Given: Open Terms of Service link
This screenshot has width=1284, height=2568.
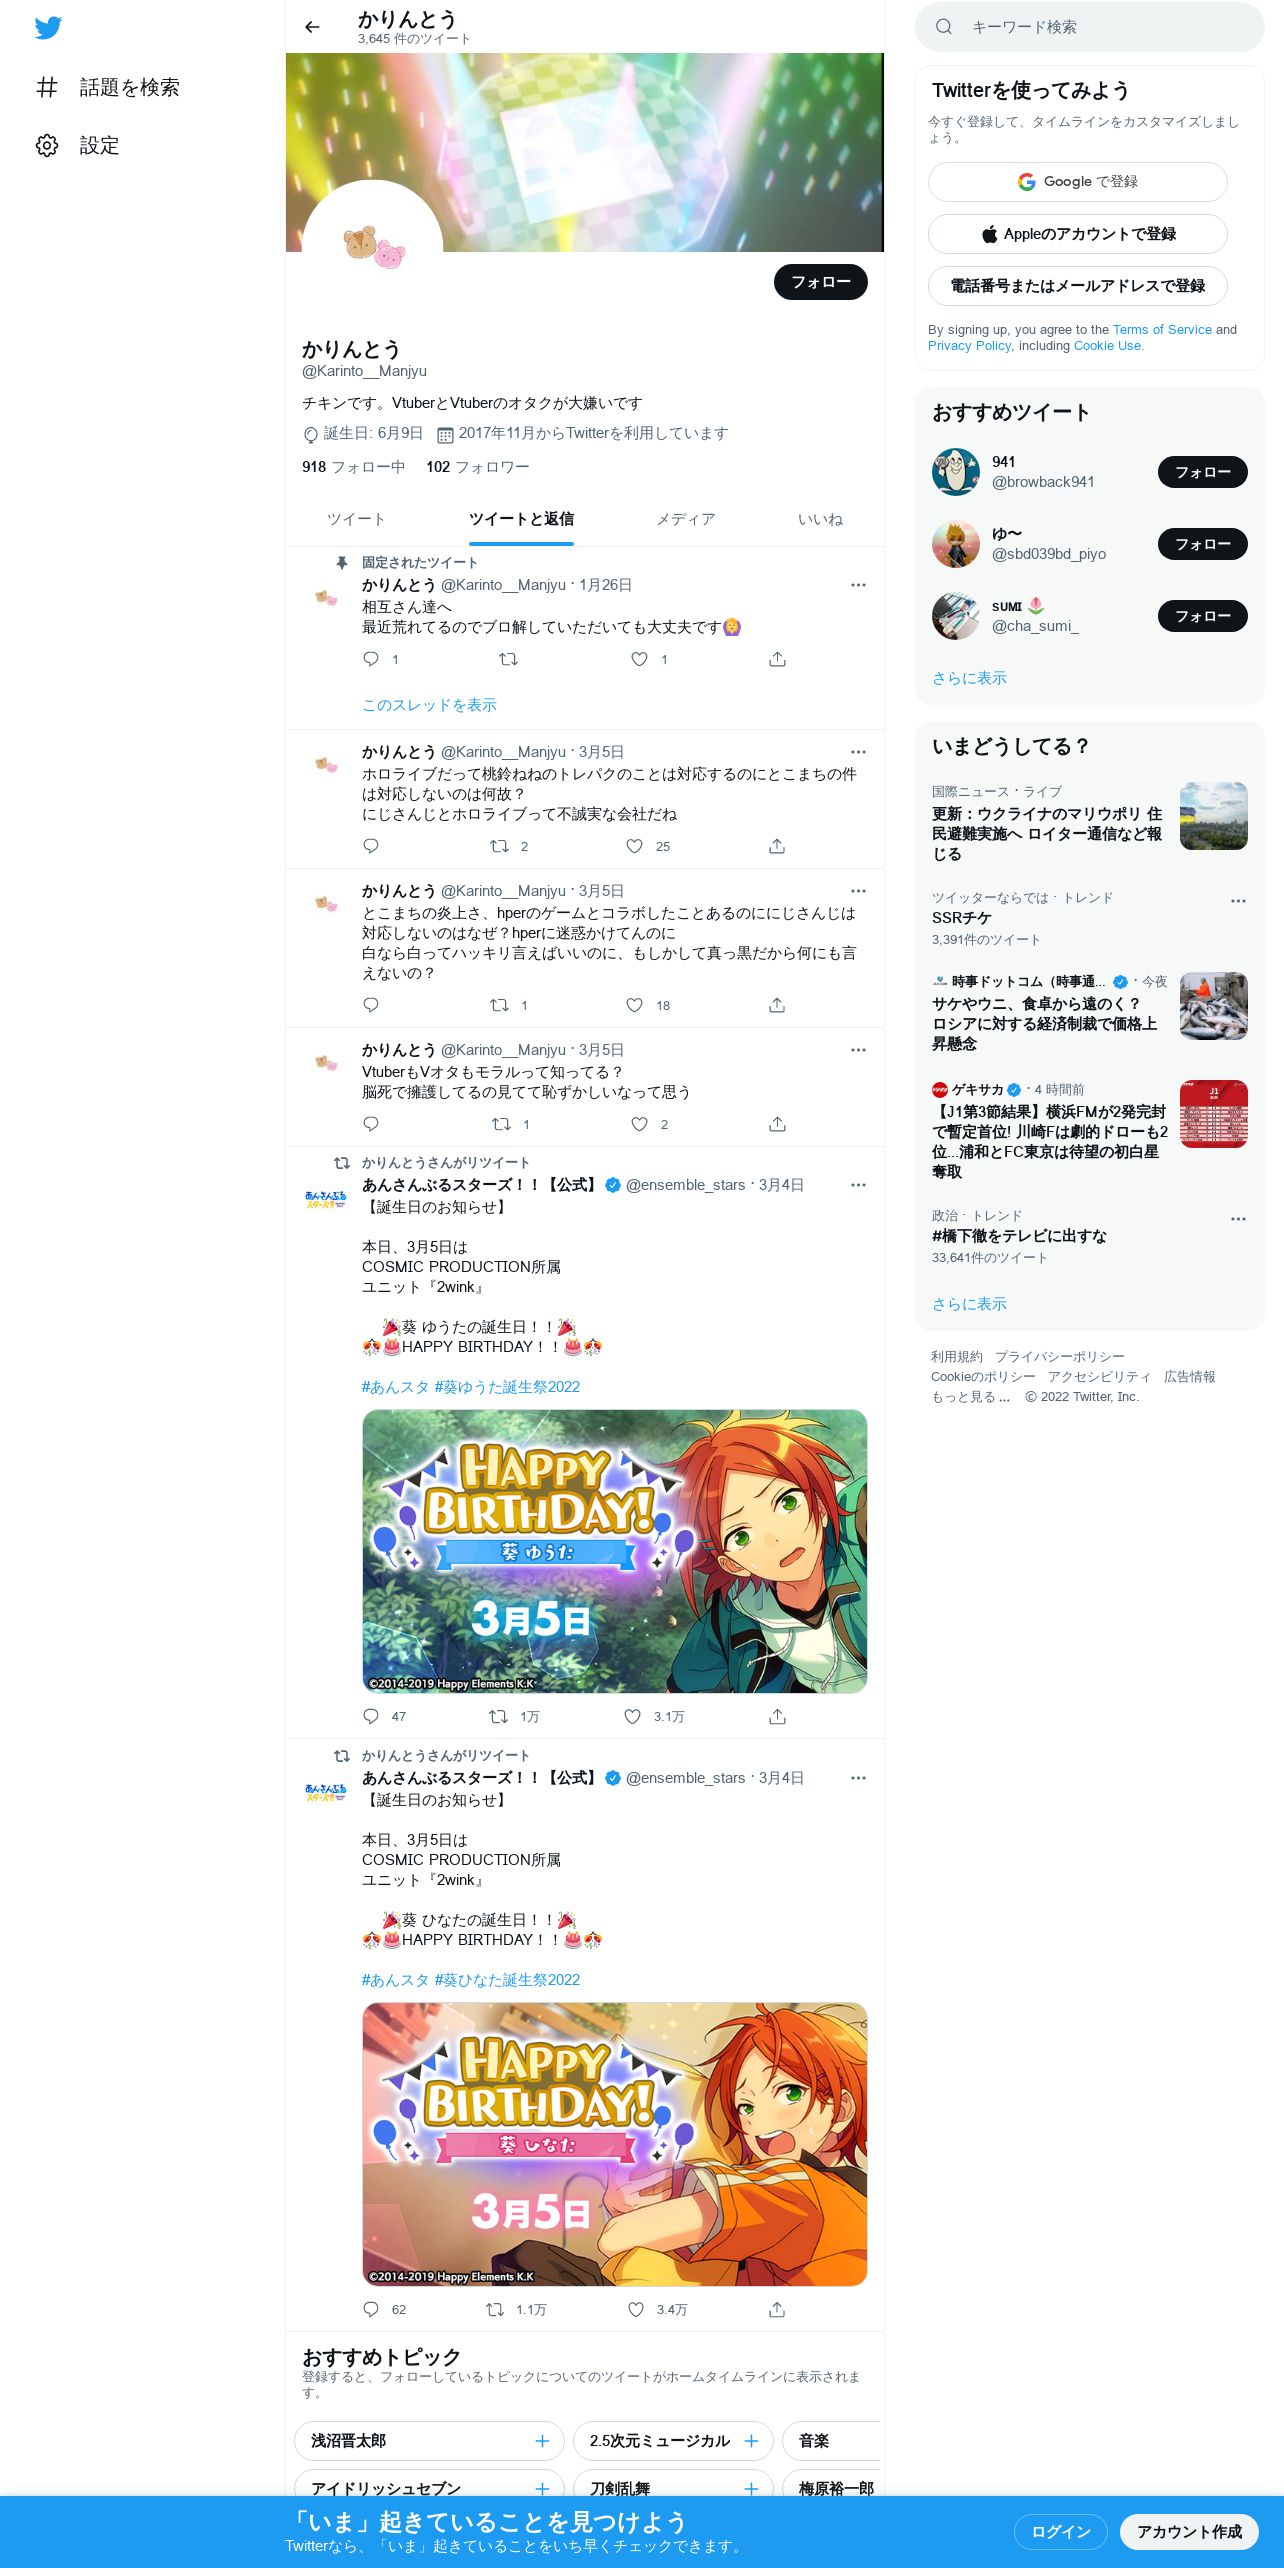Looking at the screenshot, I should pyautogui.click(x=1162, y=329).
